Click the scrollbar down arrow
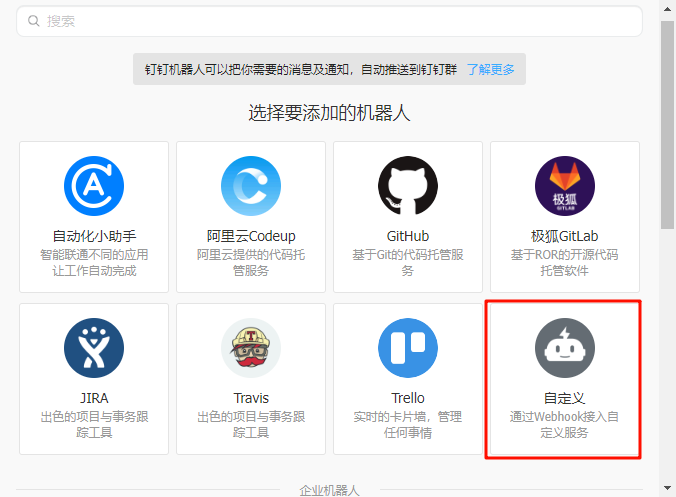This screenshot has height=497, width=676. click(667, 488)
